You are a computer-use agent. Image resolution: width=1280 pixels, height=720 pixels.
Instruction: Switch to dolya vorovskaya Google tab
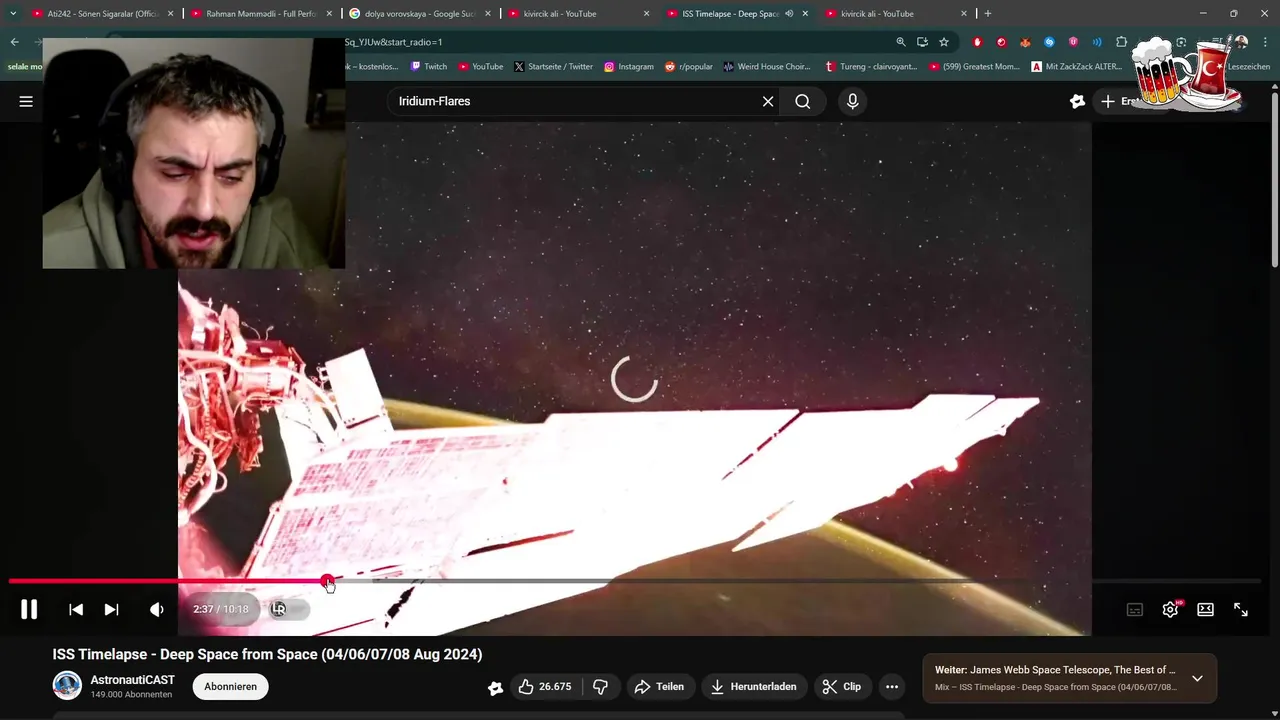point(419,14)
